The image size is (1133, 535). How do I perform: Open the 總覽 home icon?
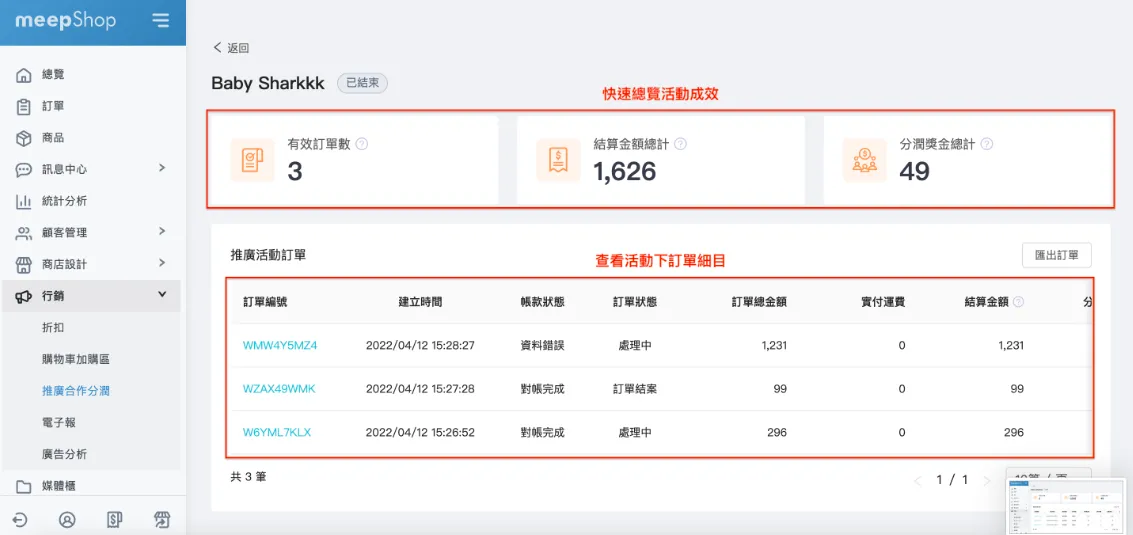pos(24,74)
